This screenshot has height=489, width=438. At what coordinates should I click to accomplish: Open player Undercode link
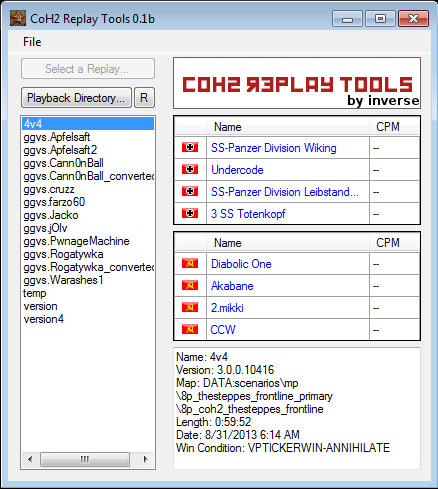point(237,170)
